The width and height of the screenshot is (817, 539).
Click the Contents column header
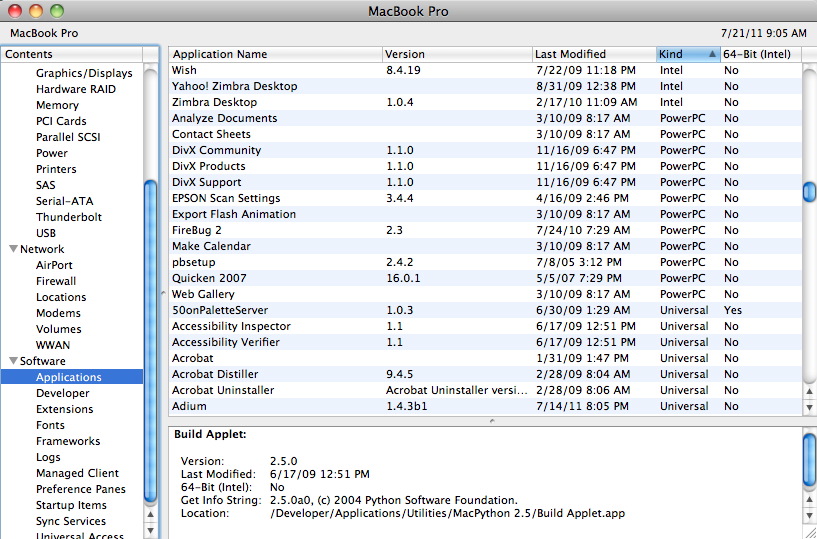point(71,54)
